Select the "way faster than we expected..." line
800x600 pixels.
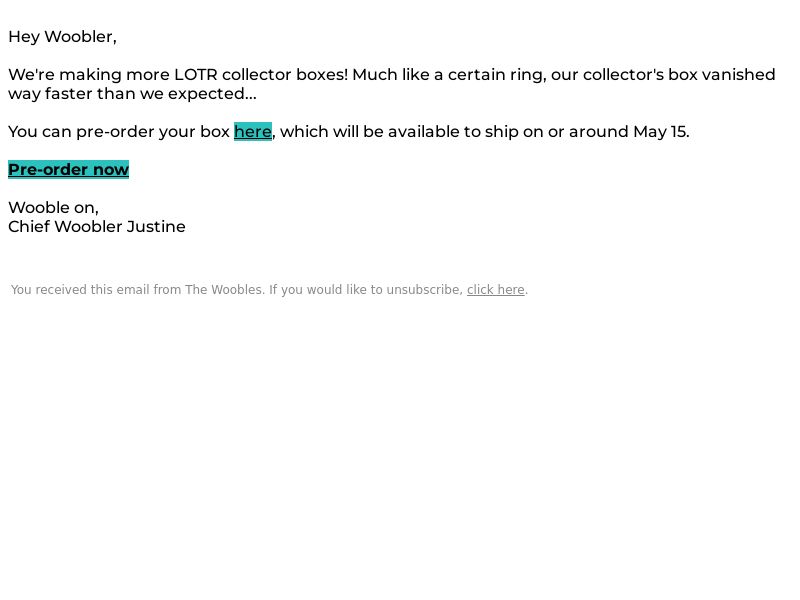pyautogui.click(x=132, y=94)
